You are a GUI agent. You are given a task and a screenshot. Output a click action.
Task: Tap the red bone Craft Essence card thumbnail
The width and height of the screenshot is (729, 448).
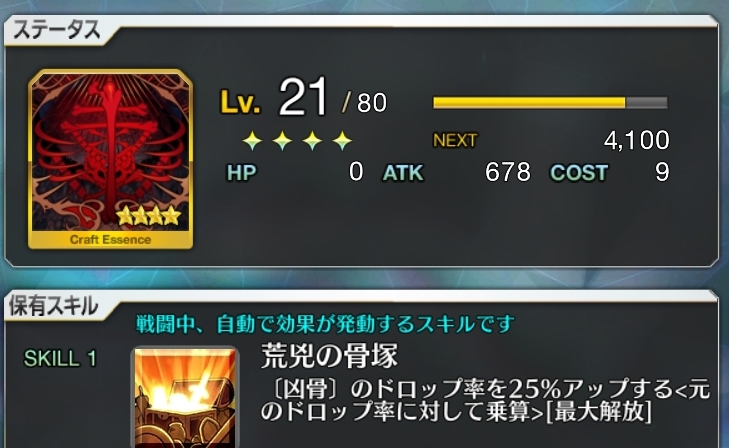pos(111,159)
